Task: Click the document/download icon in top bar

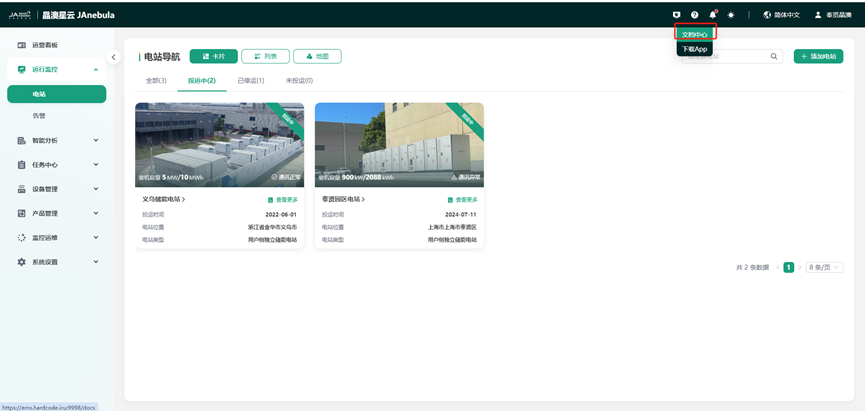Action: click(677, 15)
